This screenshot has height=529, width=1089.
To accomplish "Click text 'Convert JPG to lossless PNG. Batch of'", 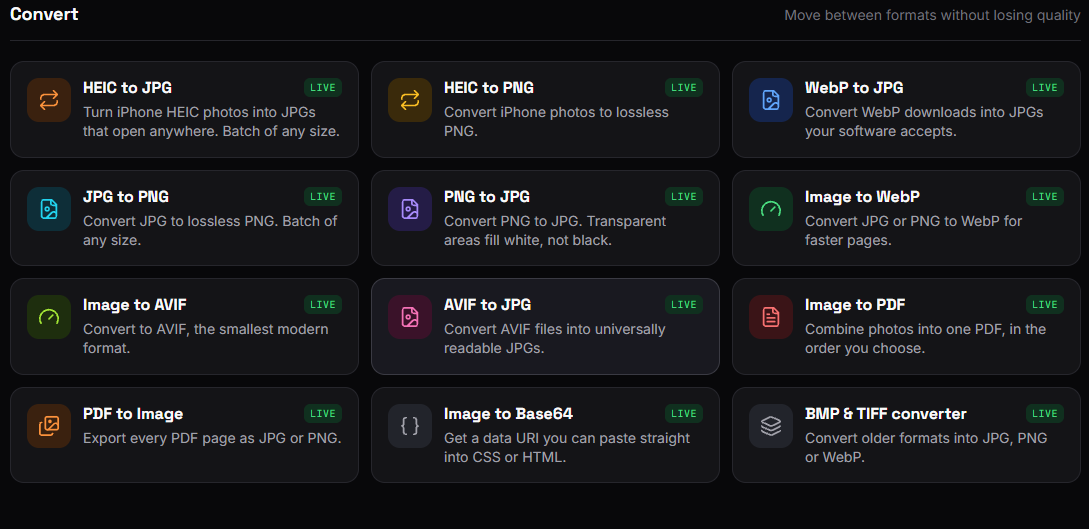I will 210,221.
